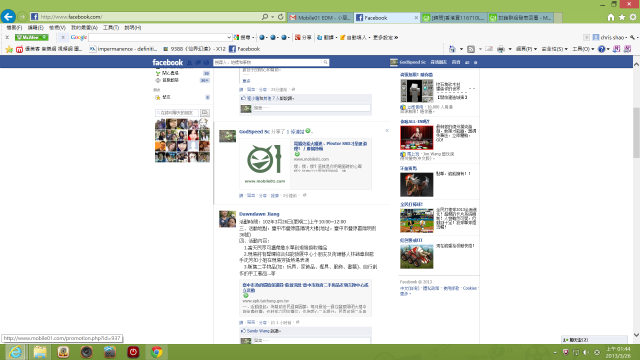
Task: Click the Google toolbar share icon
Action: coord(298,38)
